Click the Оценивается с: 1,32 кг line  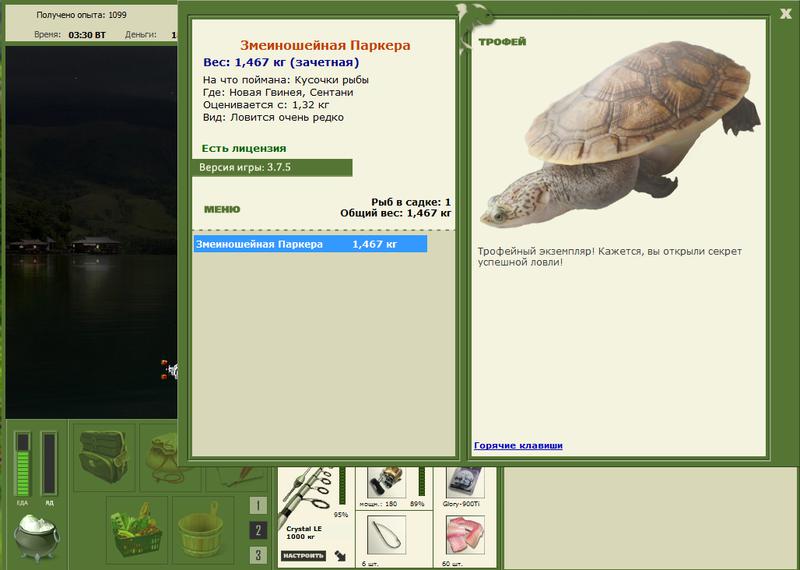pyautogui.click(x=266, y=105)
